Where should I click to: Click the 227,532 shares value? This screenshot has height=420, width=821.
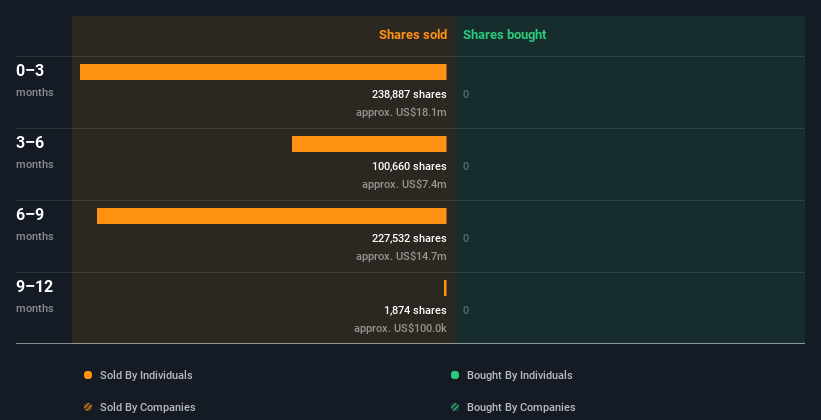pyautogui.click(x=409, y=238)
